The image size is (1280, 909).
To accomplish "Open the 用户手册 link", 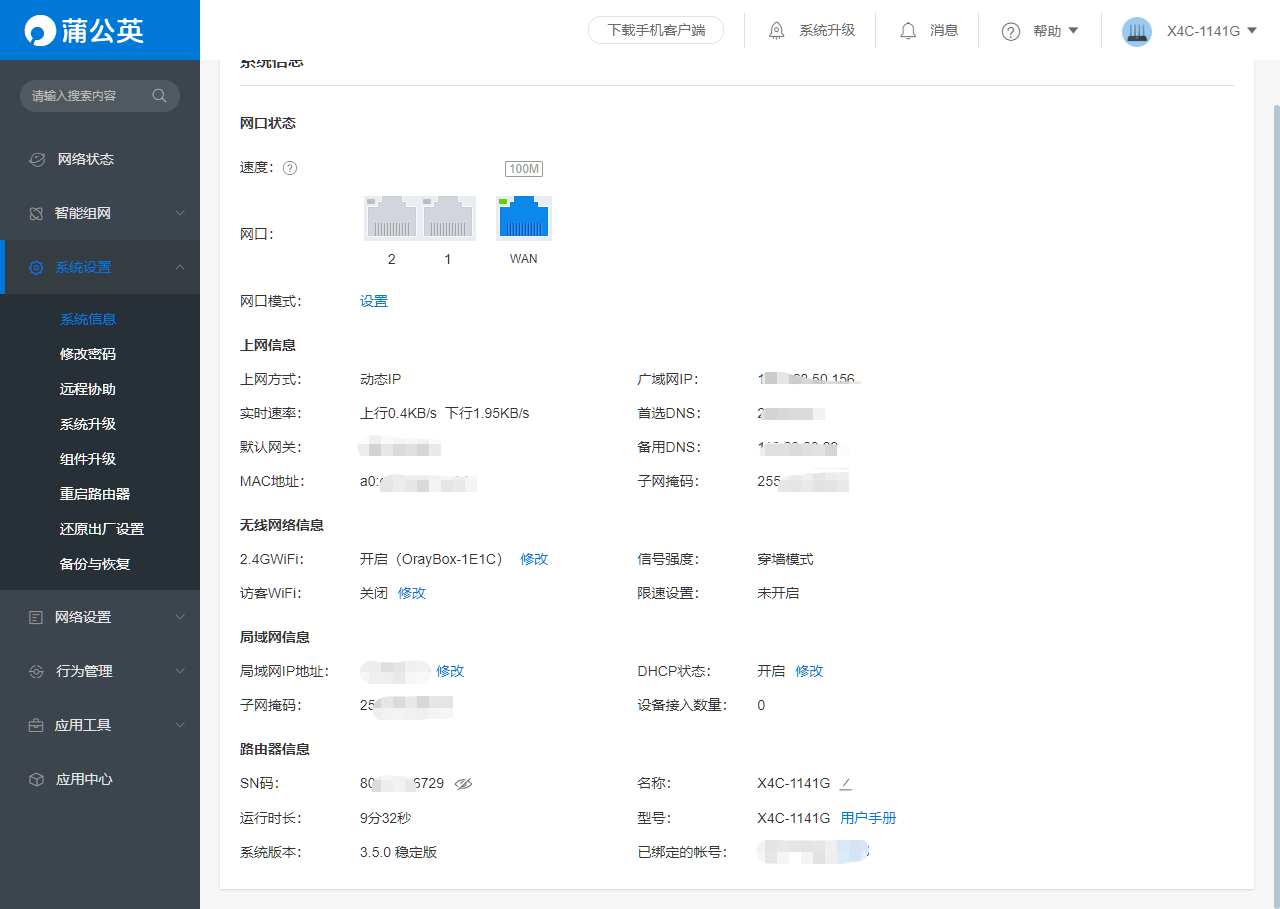I will (x=868, y=818).
